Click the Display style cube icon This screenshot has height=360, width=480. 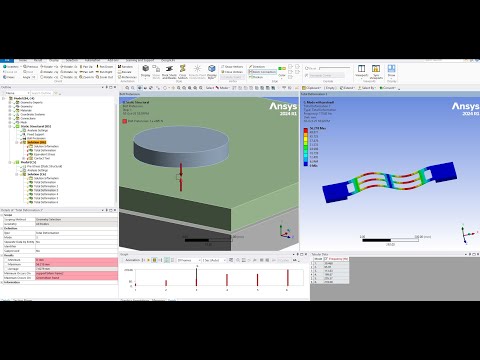(146, 68)
